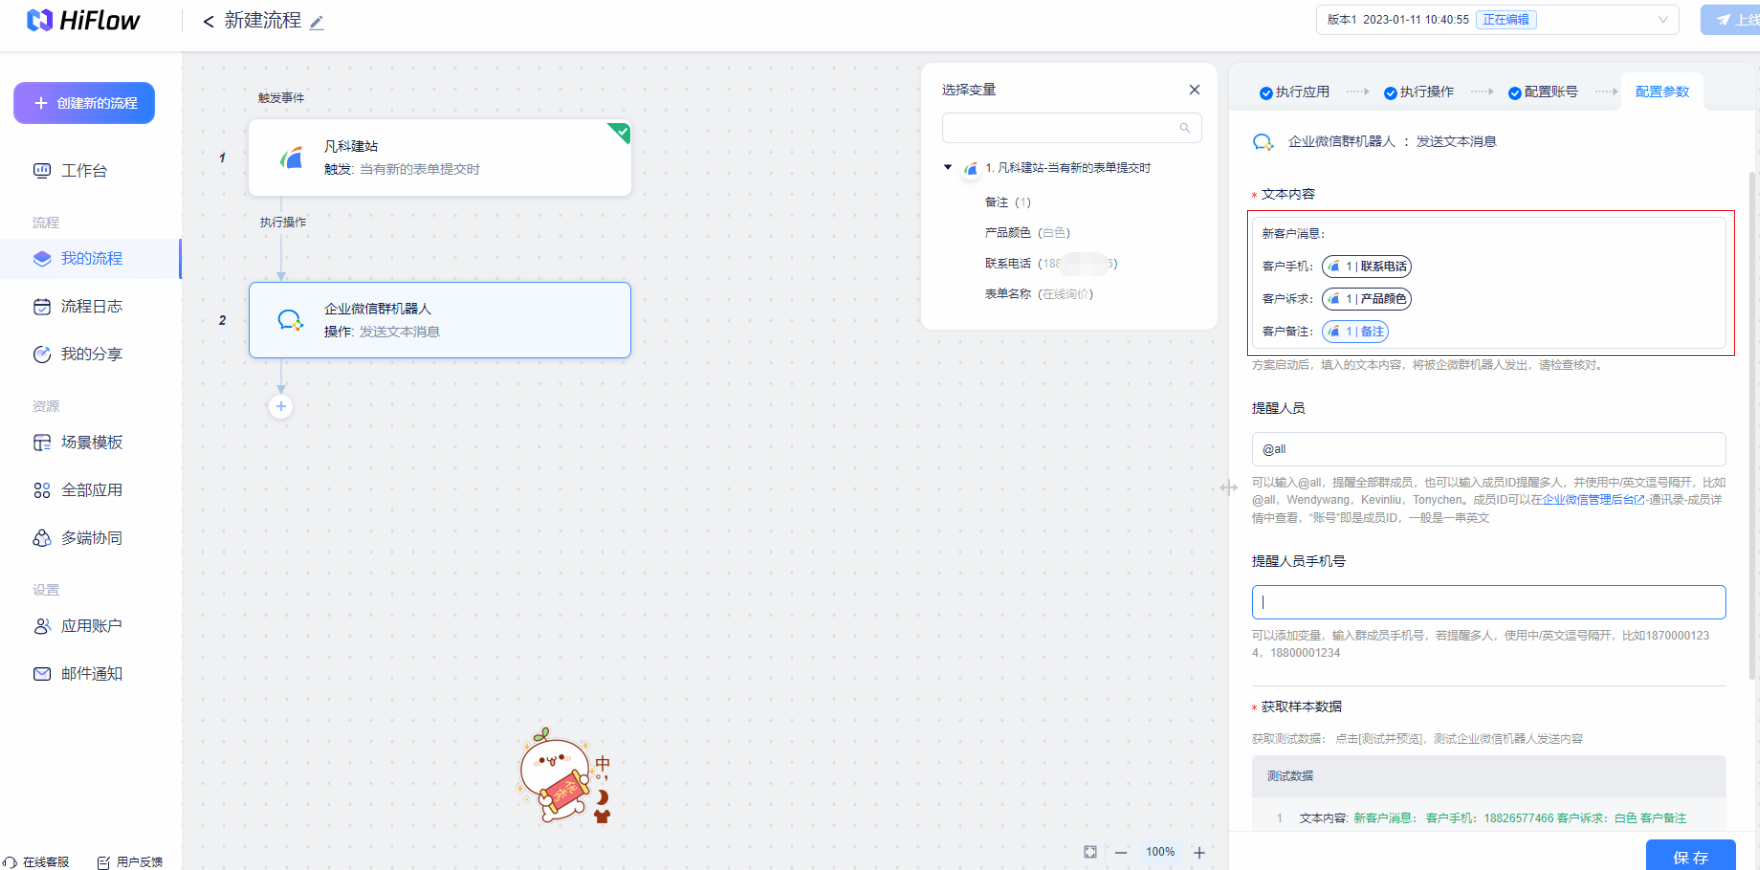This screenshot has width=1760, height=870.
Task: Click the mascot sticker on the canvas
Action: pyautogui.click(x=565, y=776)
